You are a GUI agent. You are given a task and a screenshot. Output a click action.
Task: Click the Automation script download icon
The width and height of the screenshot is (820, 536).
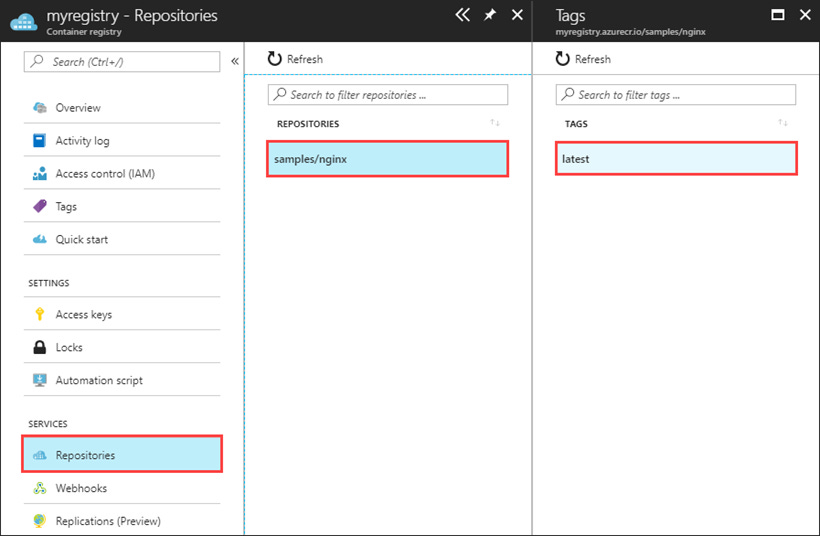(x=40, y=380)
